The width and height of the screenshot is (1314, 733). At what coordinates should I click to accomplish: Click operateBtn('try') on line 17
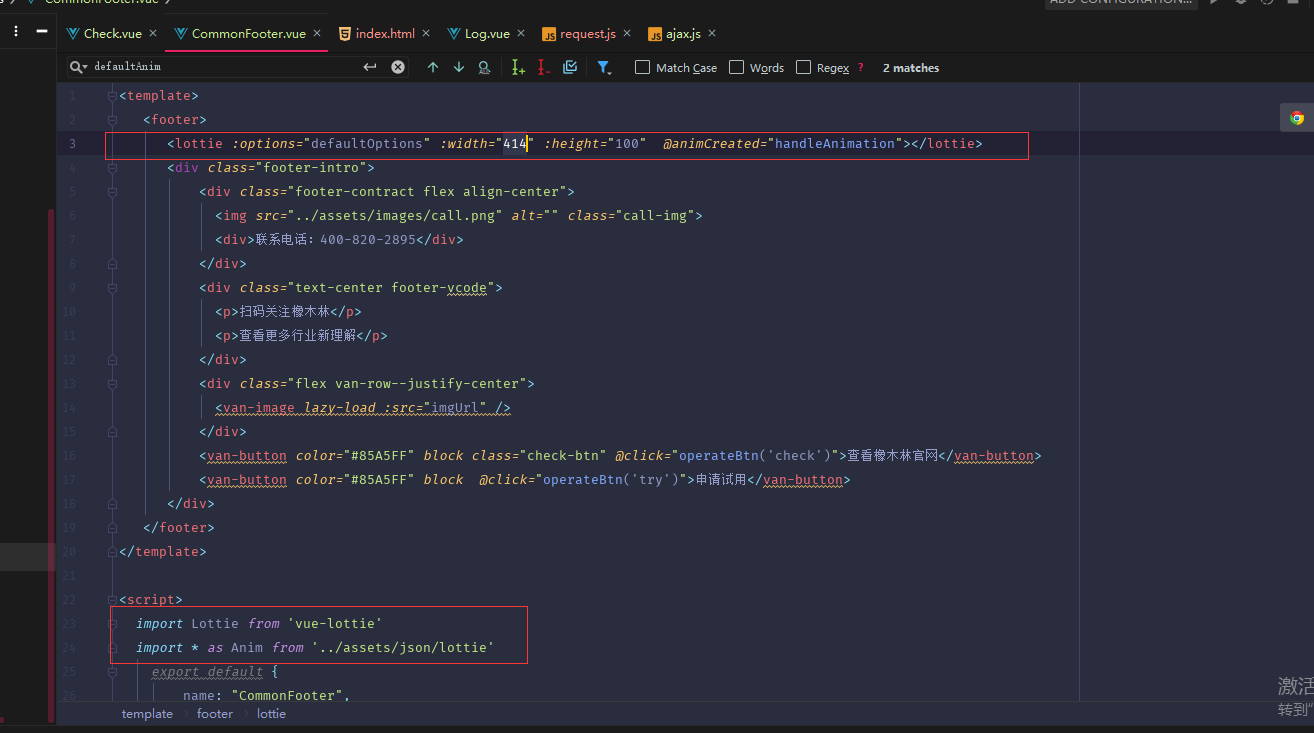(611, 480)
